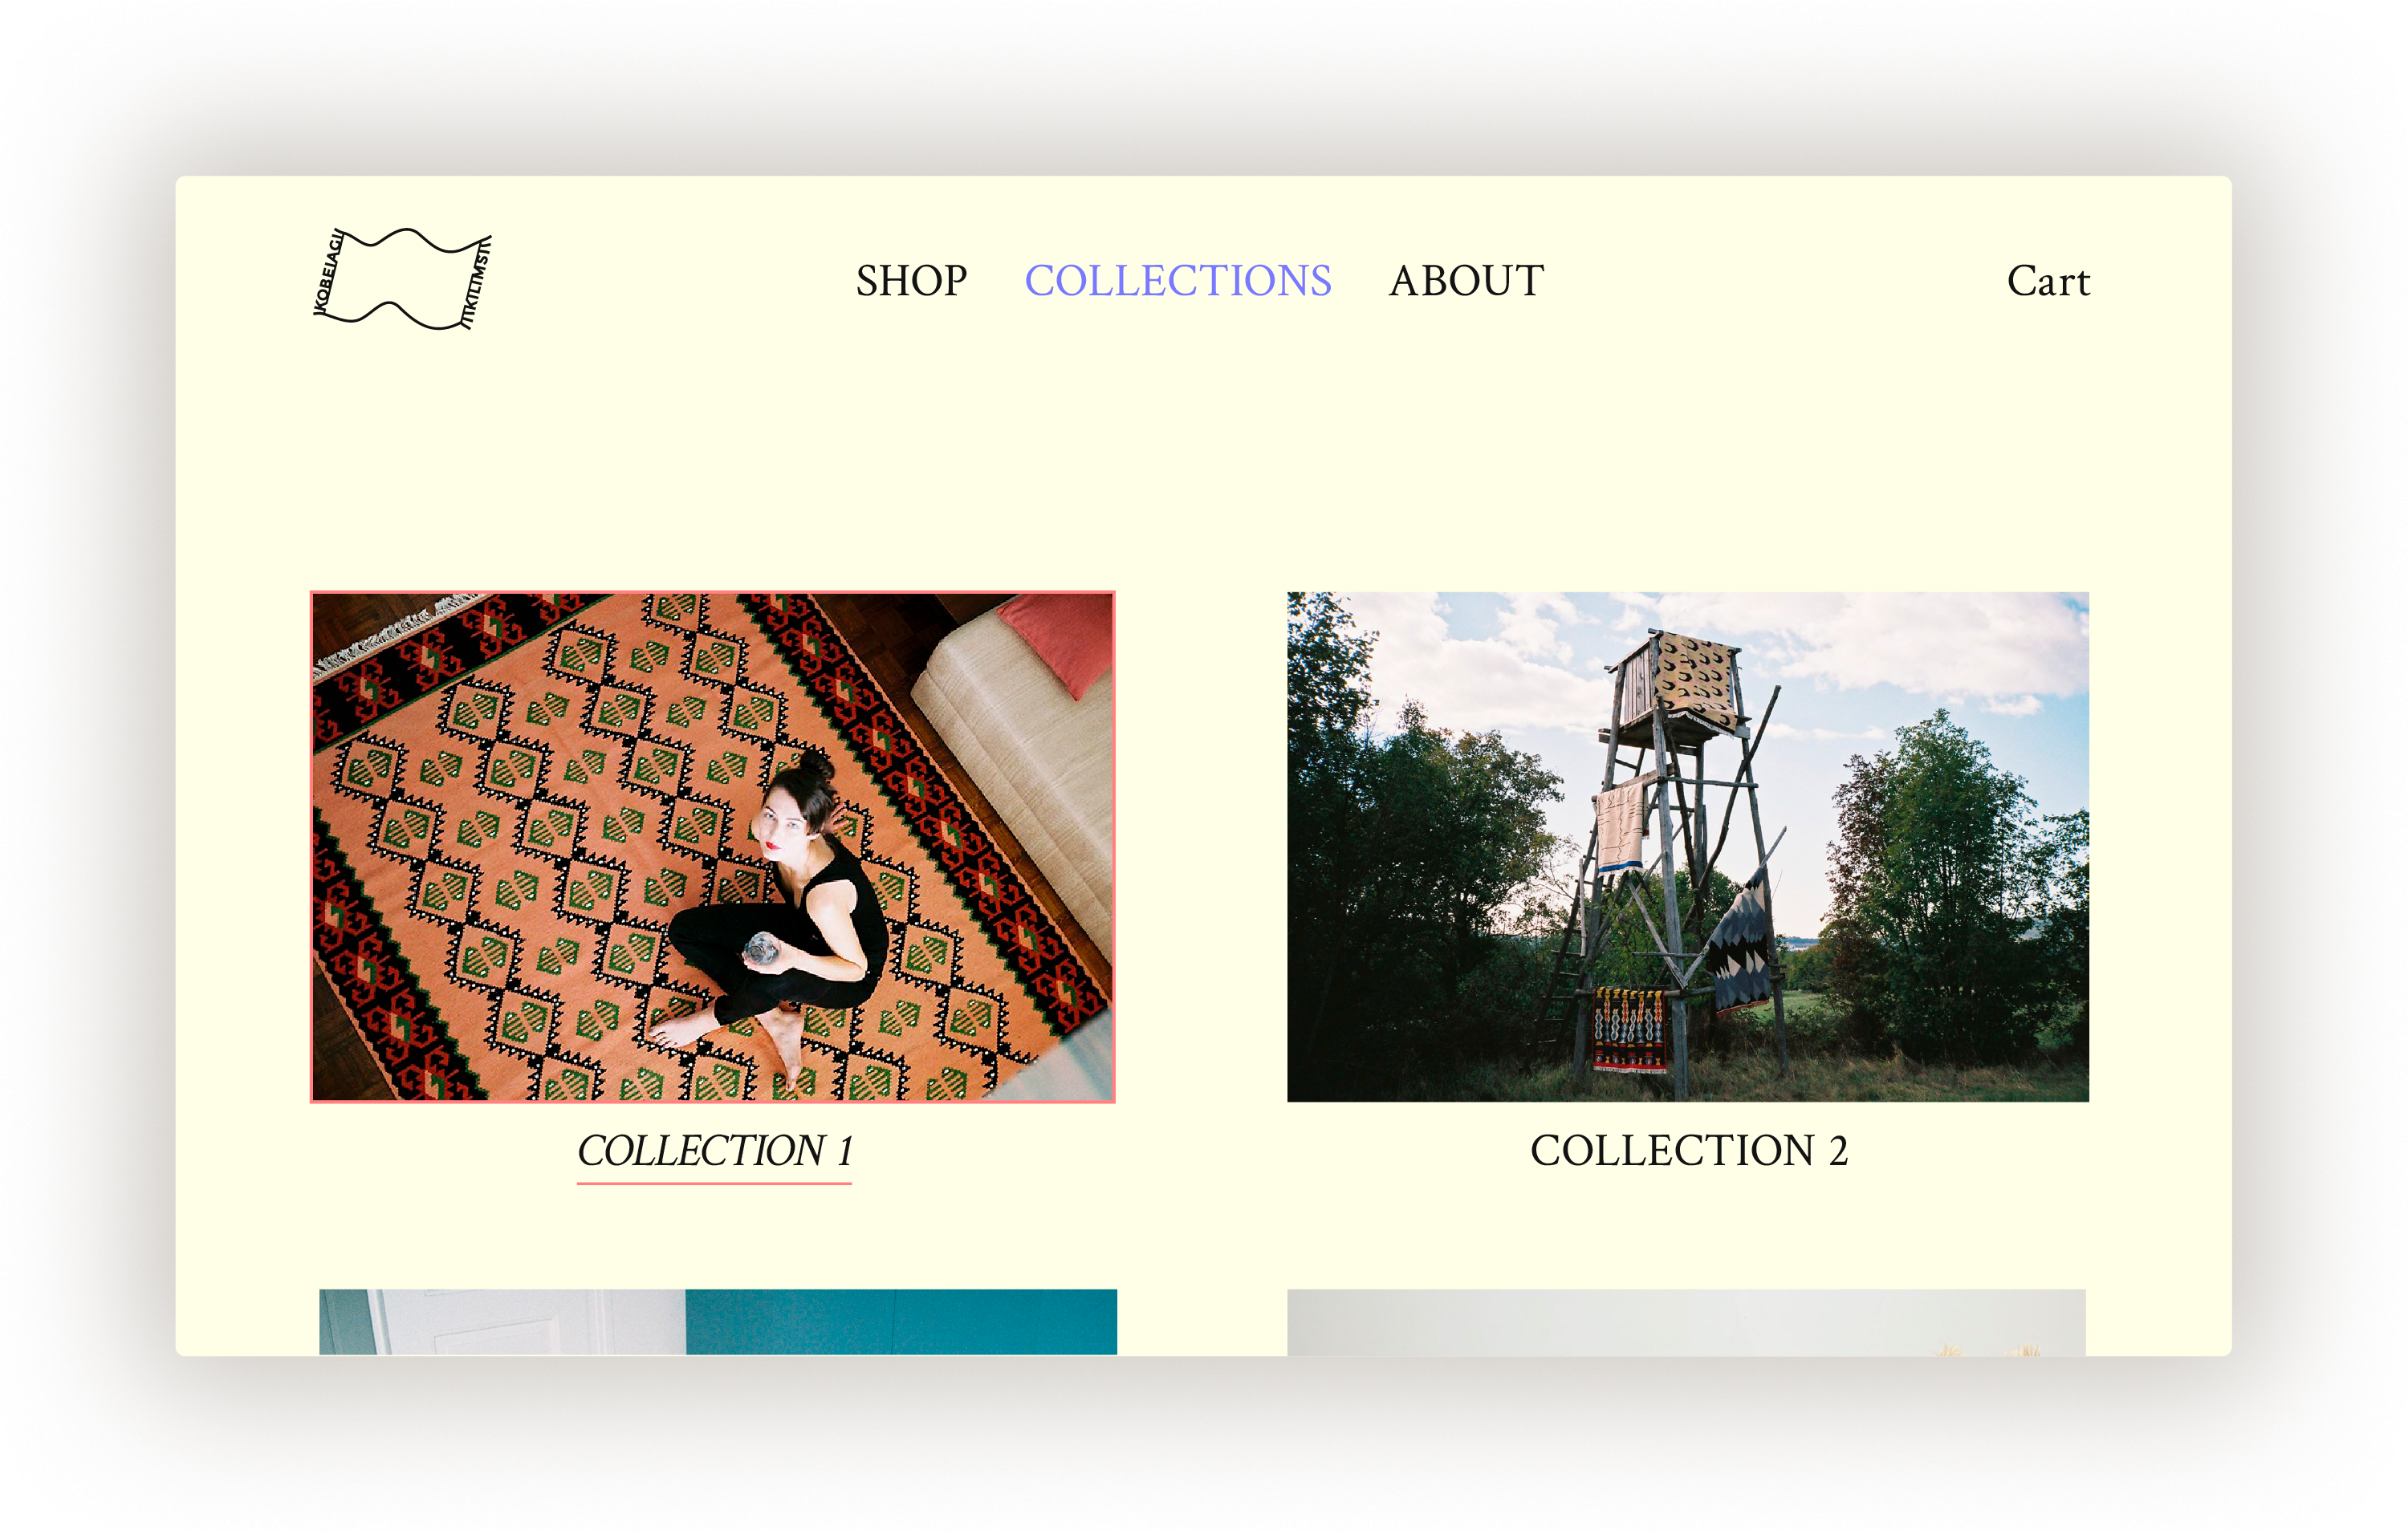
Task: Open the Collection 2 tower photo
Action: 1688,847
